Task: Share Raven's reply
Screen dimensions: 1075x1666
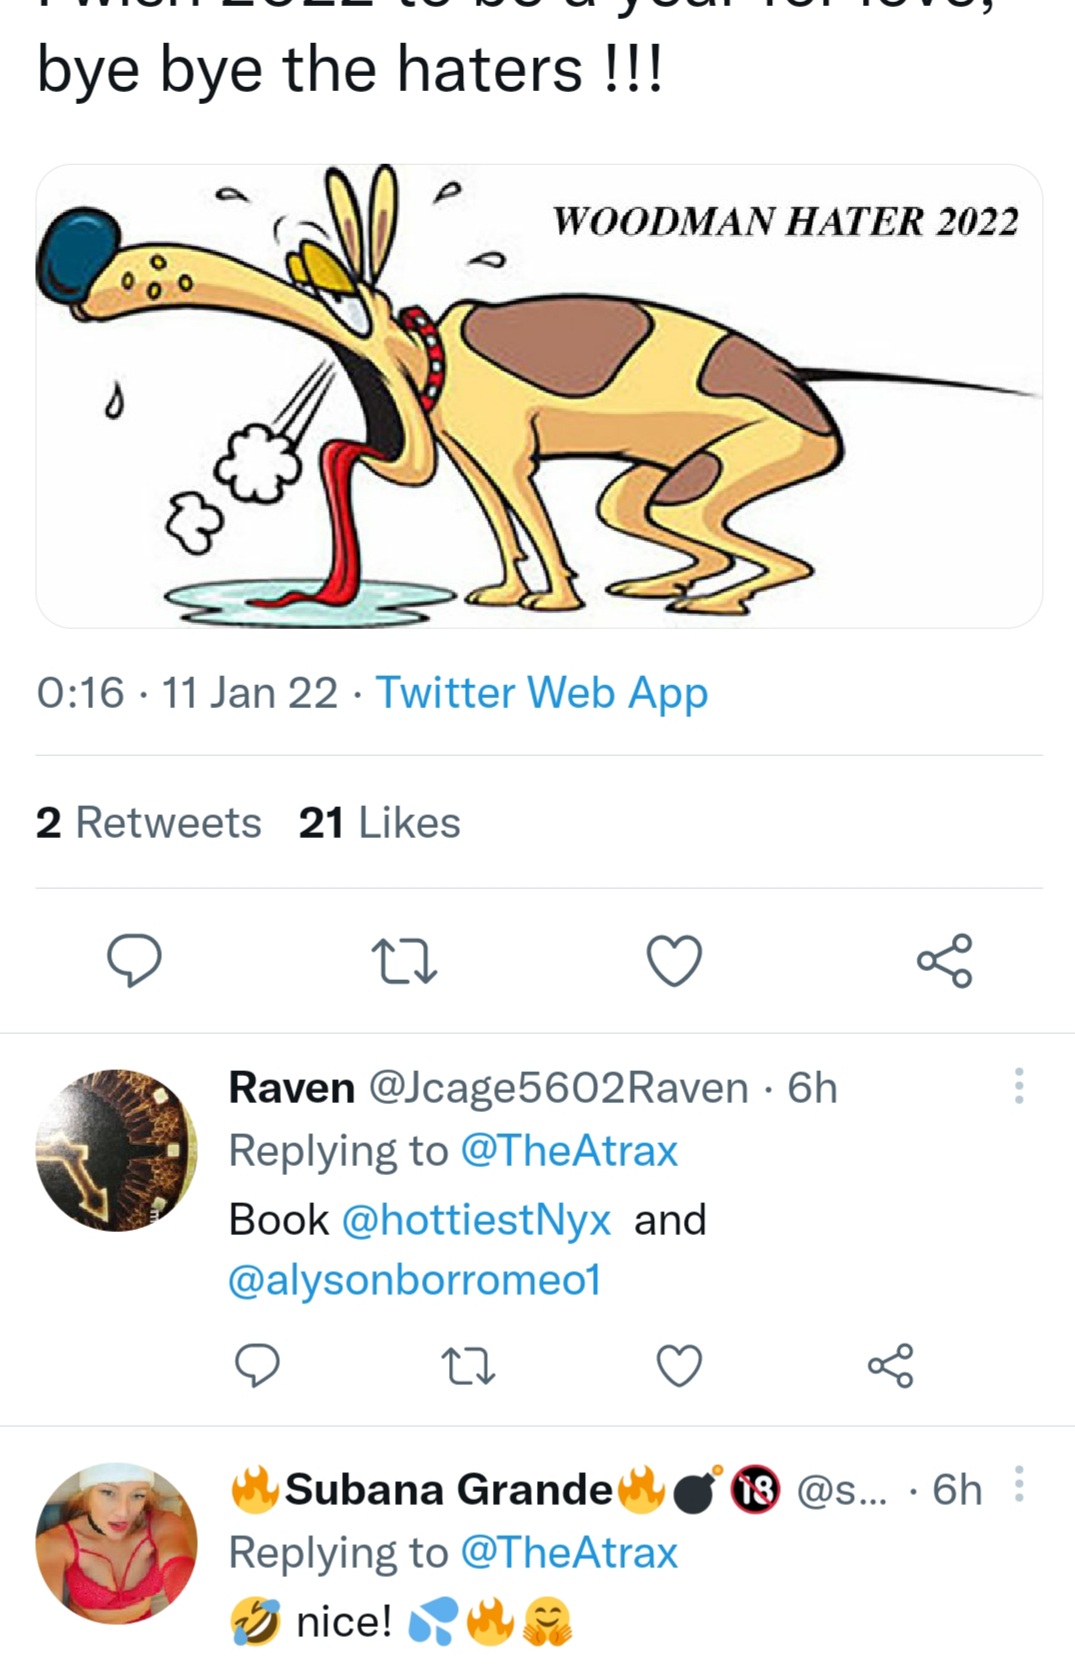Action: (890, 1366)
